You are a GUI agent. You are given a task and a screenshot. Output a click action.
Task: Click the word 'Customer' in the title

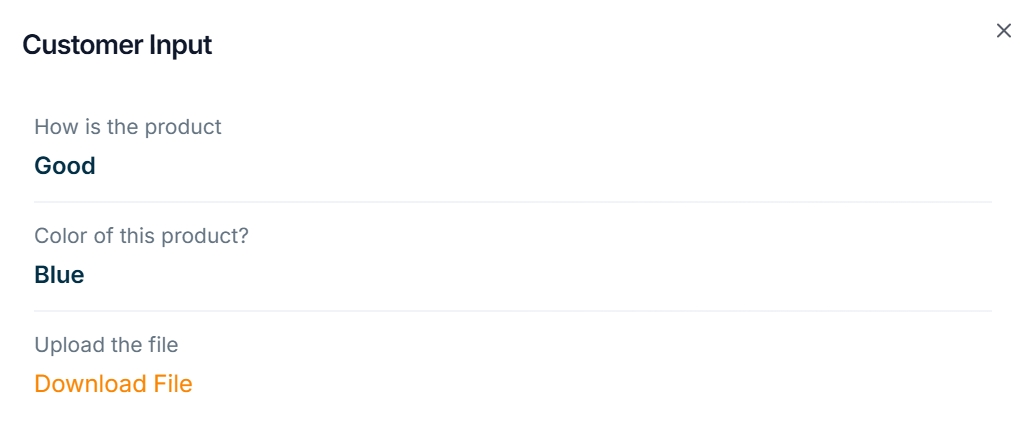[83, 45]
